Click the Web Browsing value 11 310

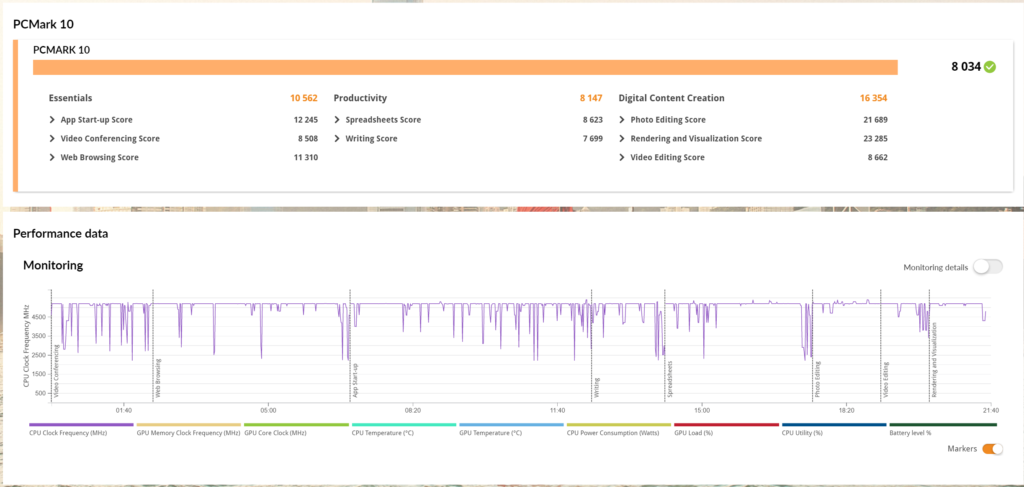306,157
